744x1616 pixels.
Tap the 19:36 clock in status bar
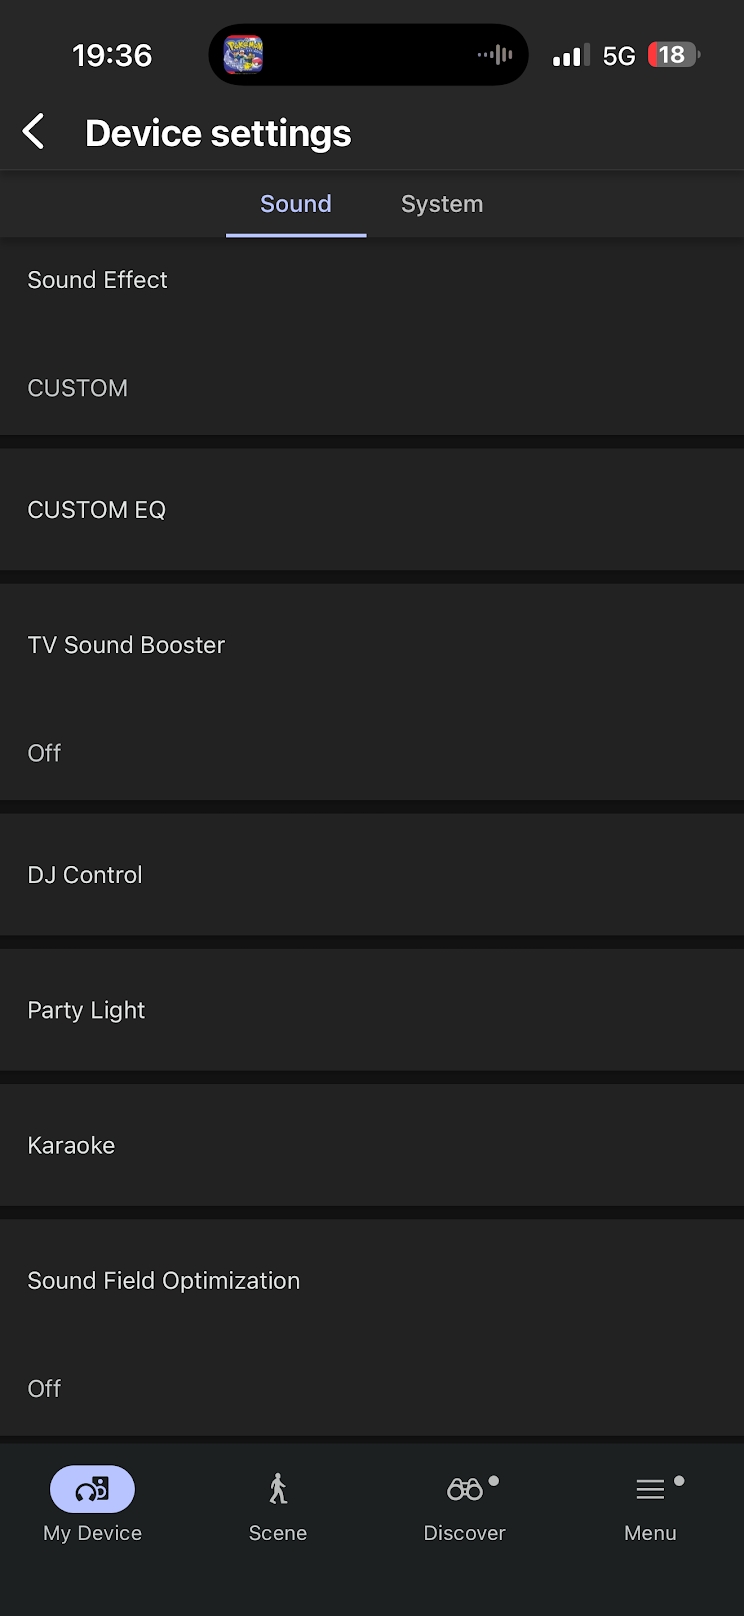click(112, 55)
